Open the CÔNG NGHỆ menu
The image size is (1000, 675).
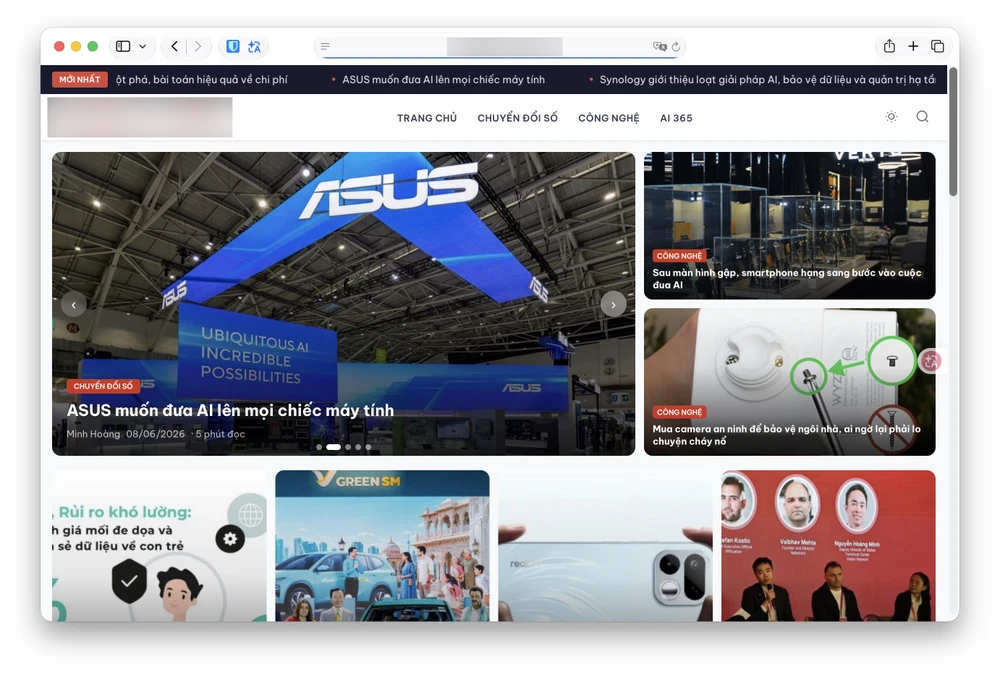click(608, 118)
